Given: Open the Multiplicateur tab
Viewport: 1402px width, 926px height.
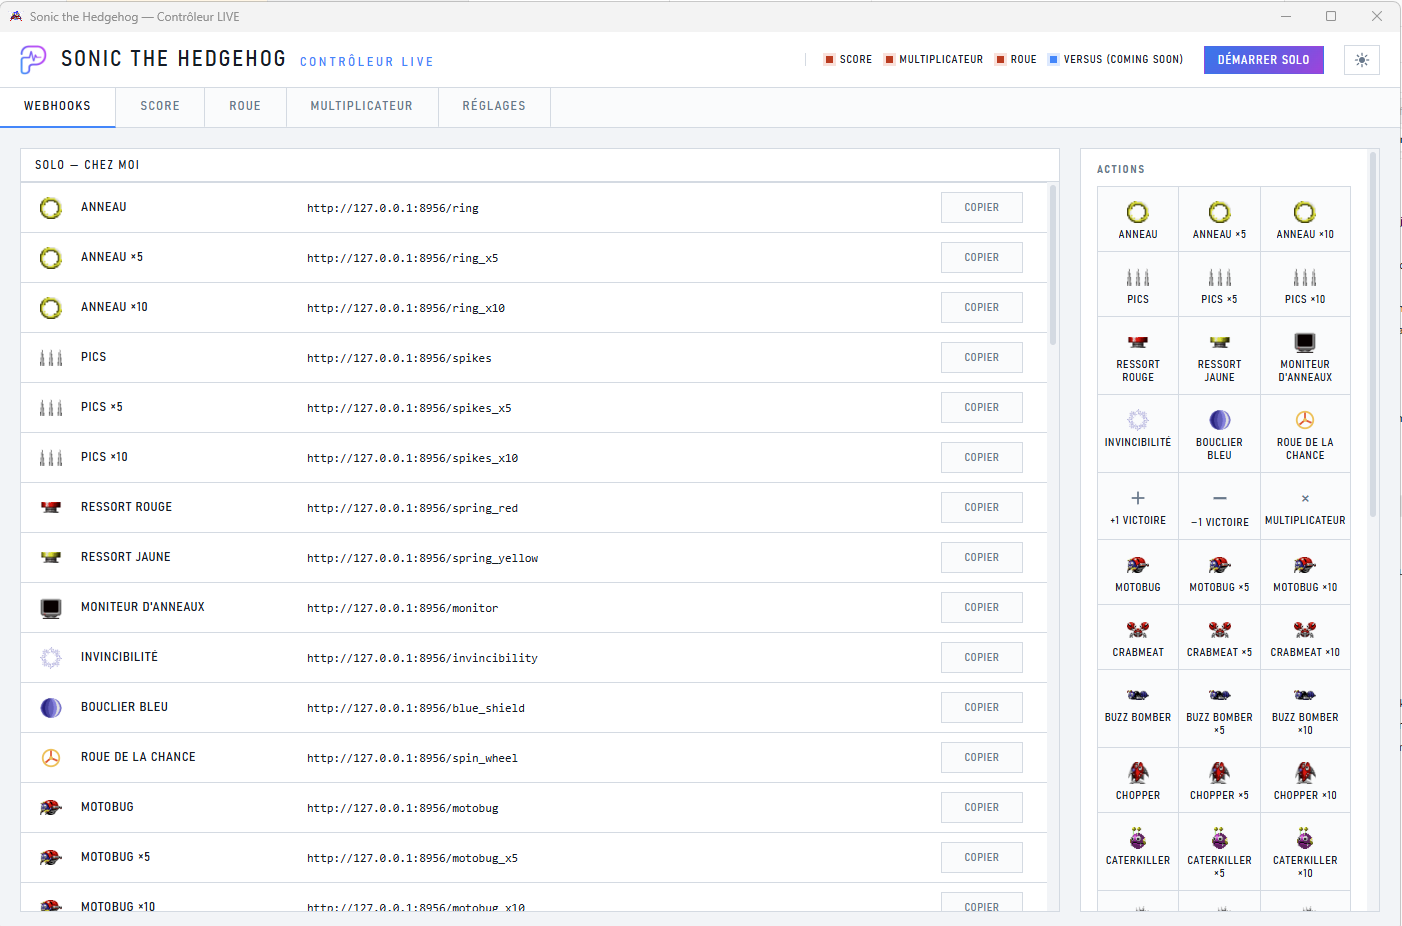Looking at the screenshot, I should coord(362,107).
